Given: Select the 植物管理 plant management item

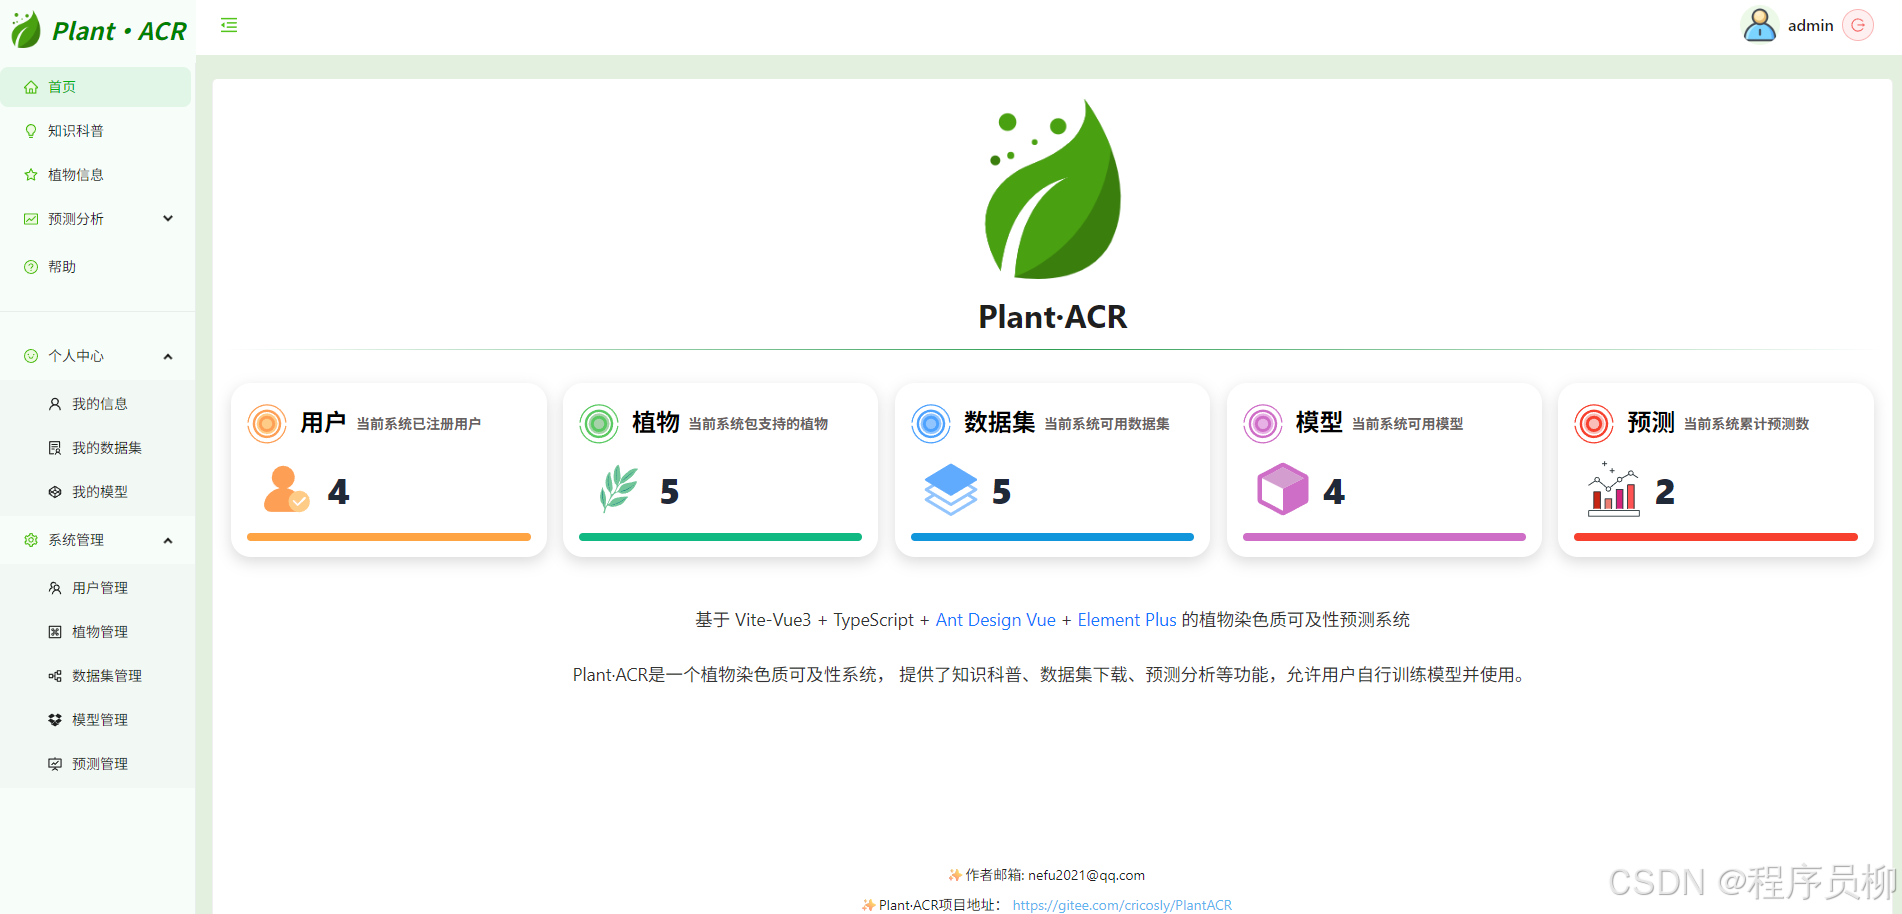Looking at the screenshot, I should [100, 631].
